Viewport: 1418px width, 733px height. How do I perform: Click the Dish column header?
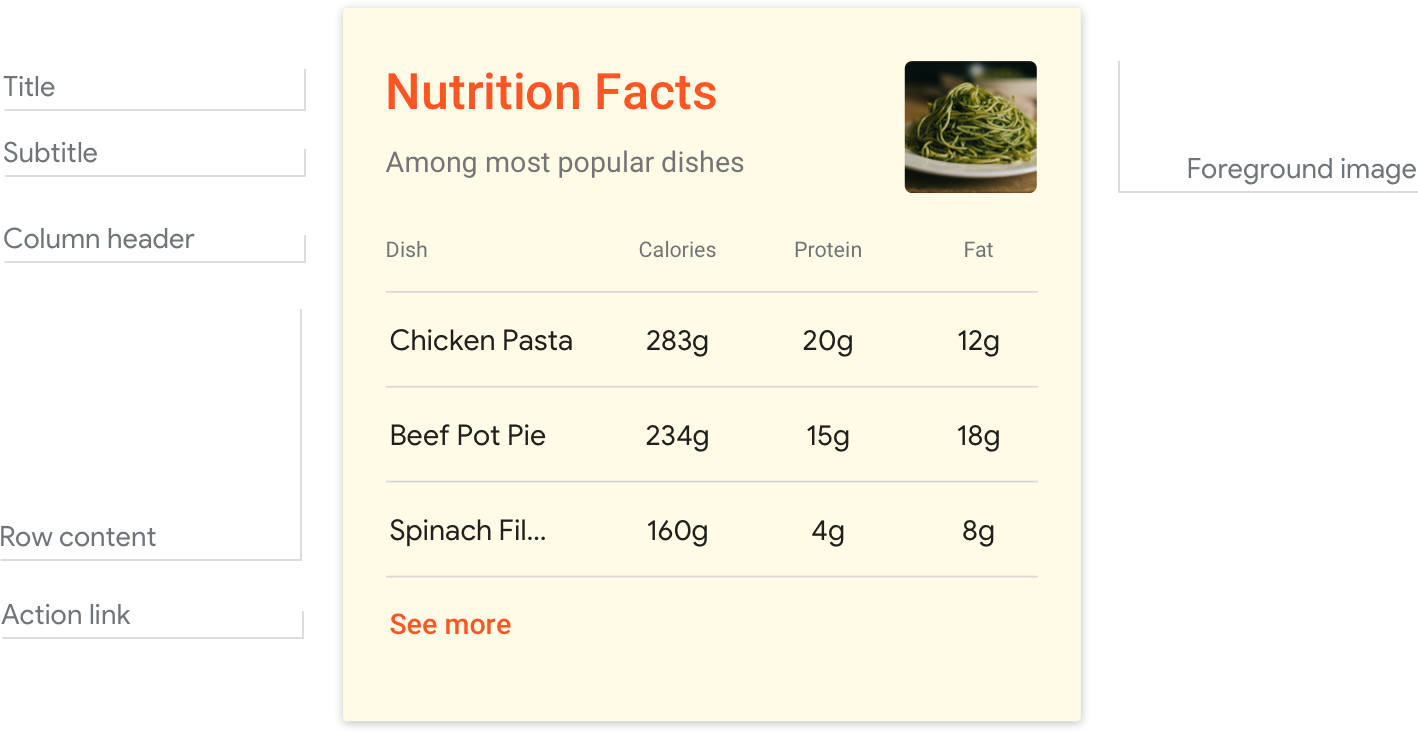(406, 250)
